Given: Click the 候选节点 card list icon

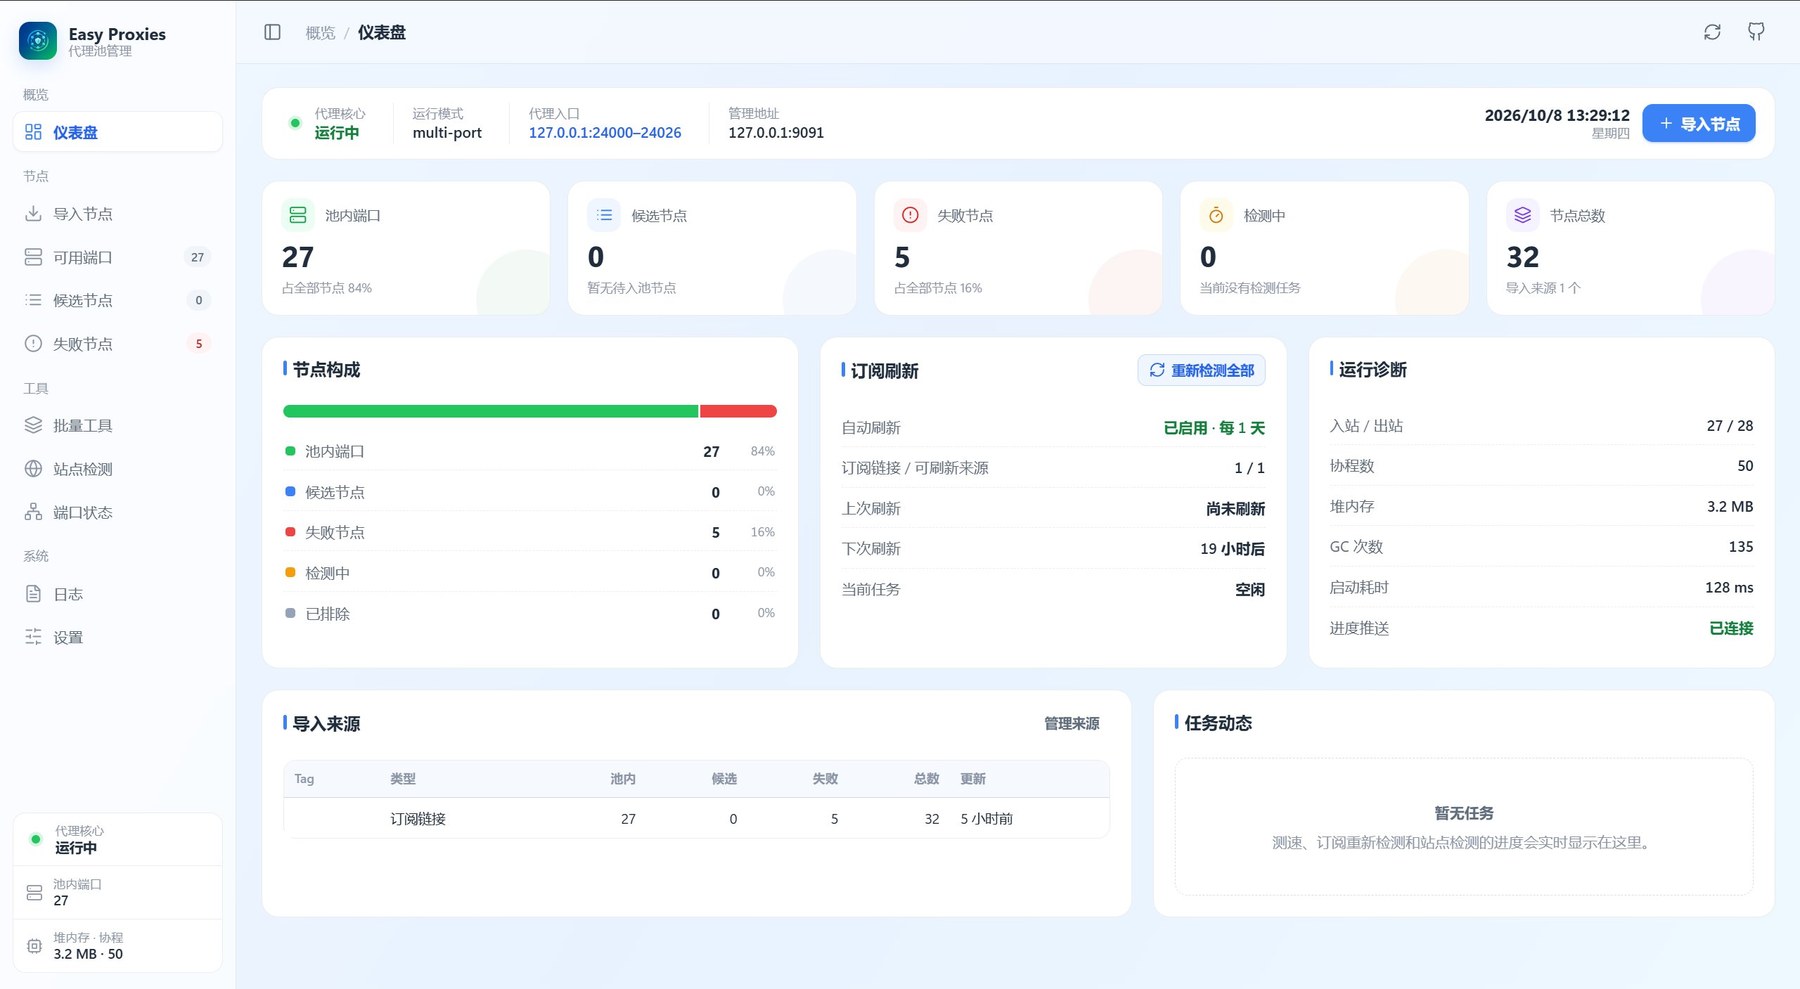Looking at the screenshot, I should (x=604, y=215).
